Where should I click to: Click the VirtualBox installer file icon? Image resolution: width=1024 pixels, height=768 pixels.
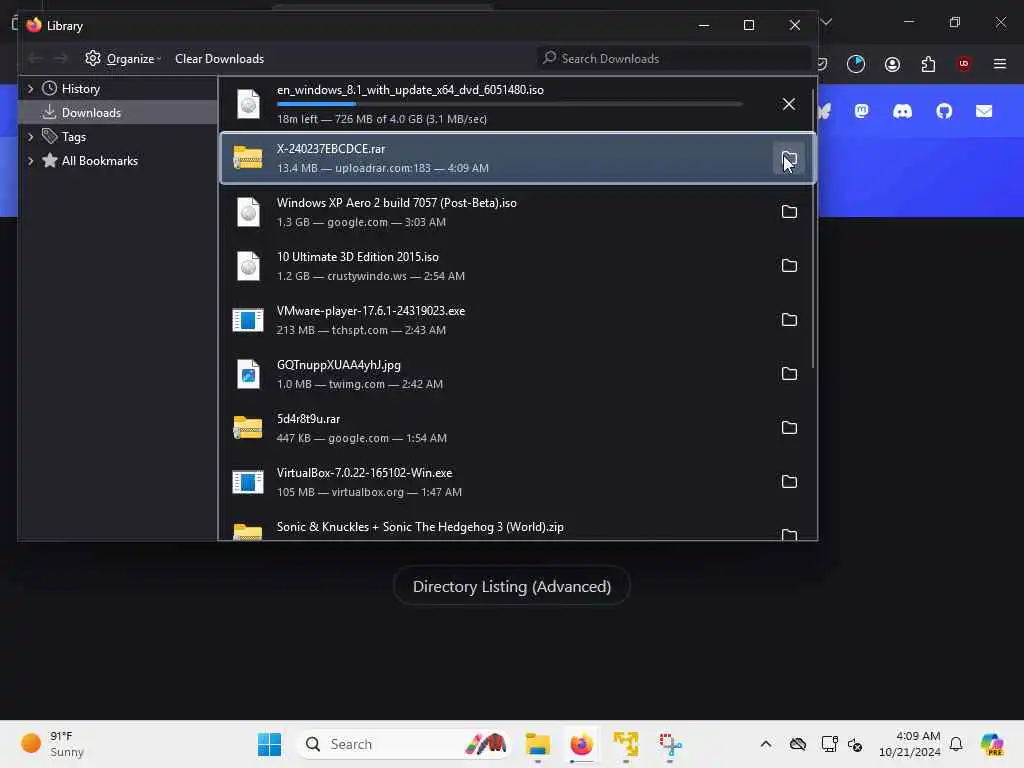248,482
